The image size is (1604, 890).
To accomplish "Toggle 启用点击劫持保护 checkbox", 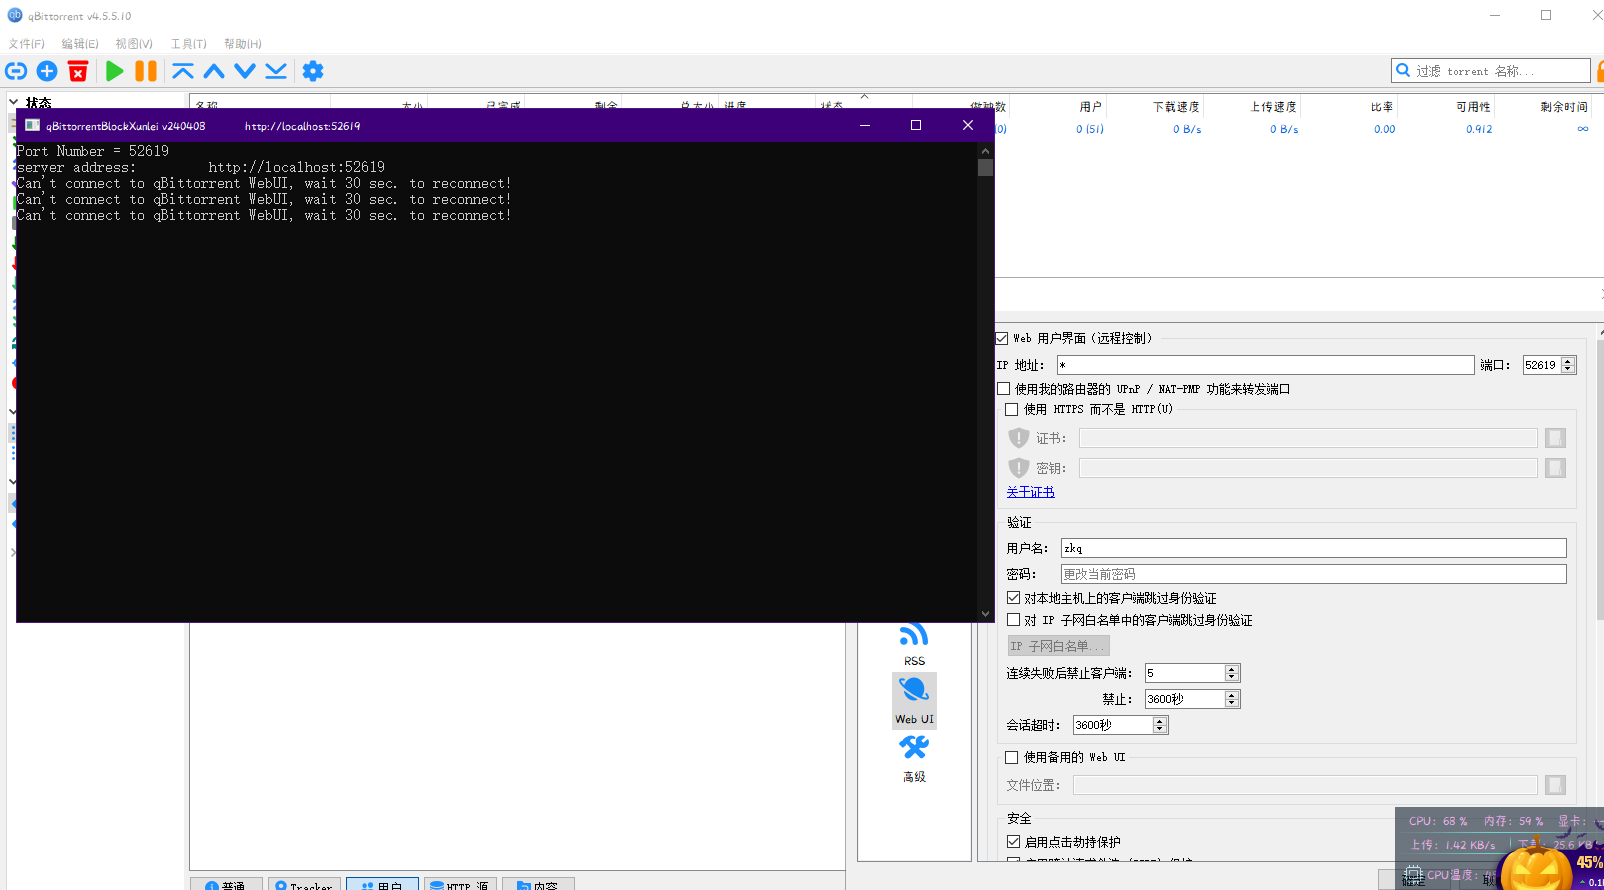I will pyautogui.click(x=1014, y=842).
